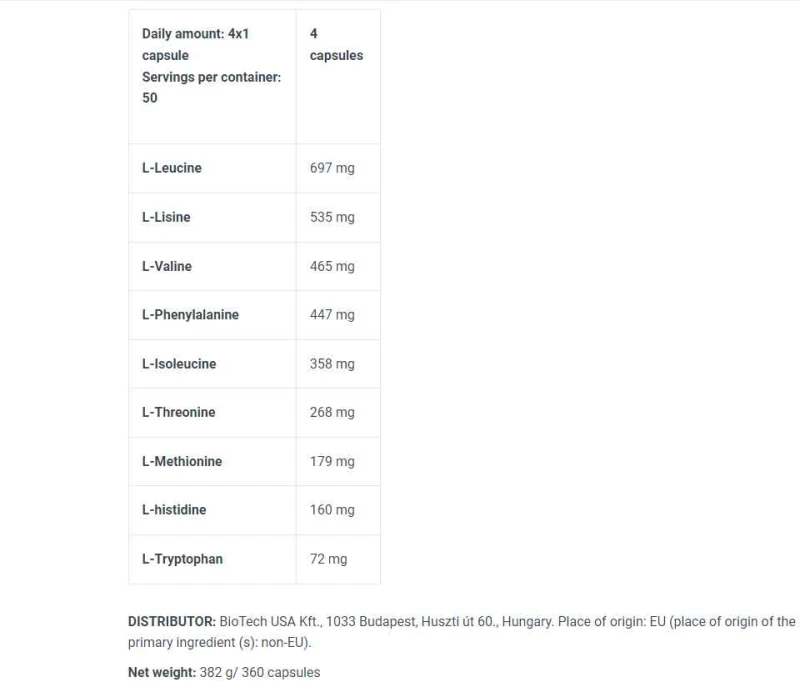The width and height of the screenshot is (800, 682).
Task: Select the 697 mg value cell
Action: tap(332, 168)
